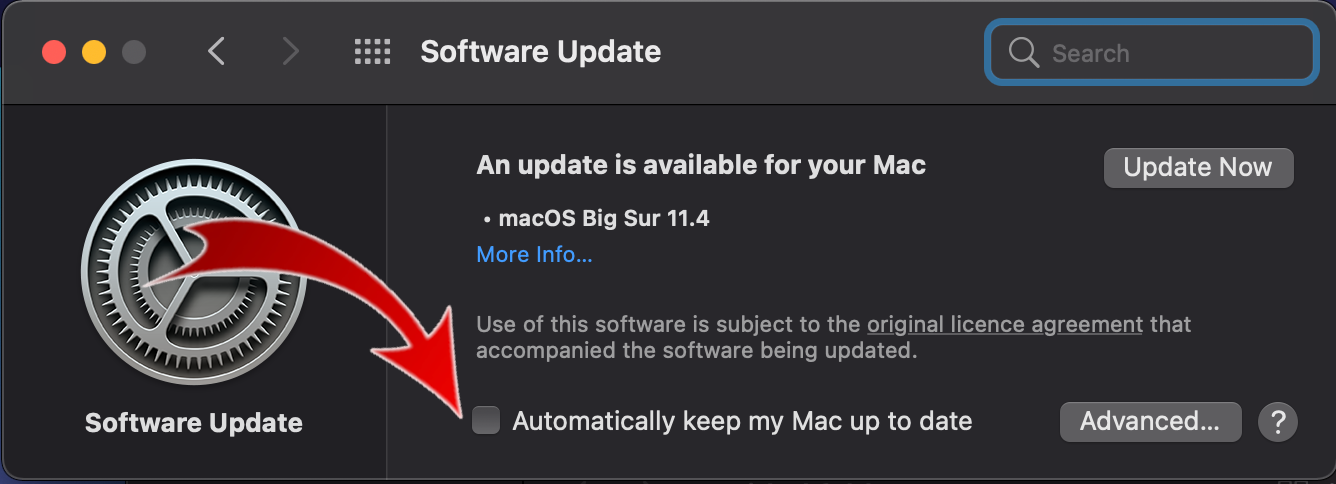Open help with the question mark button
This screenshot has width=1336, height=484.
point(1278,422)
